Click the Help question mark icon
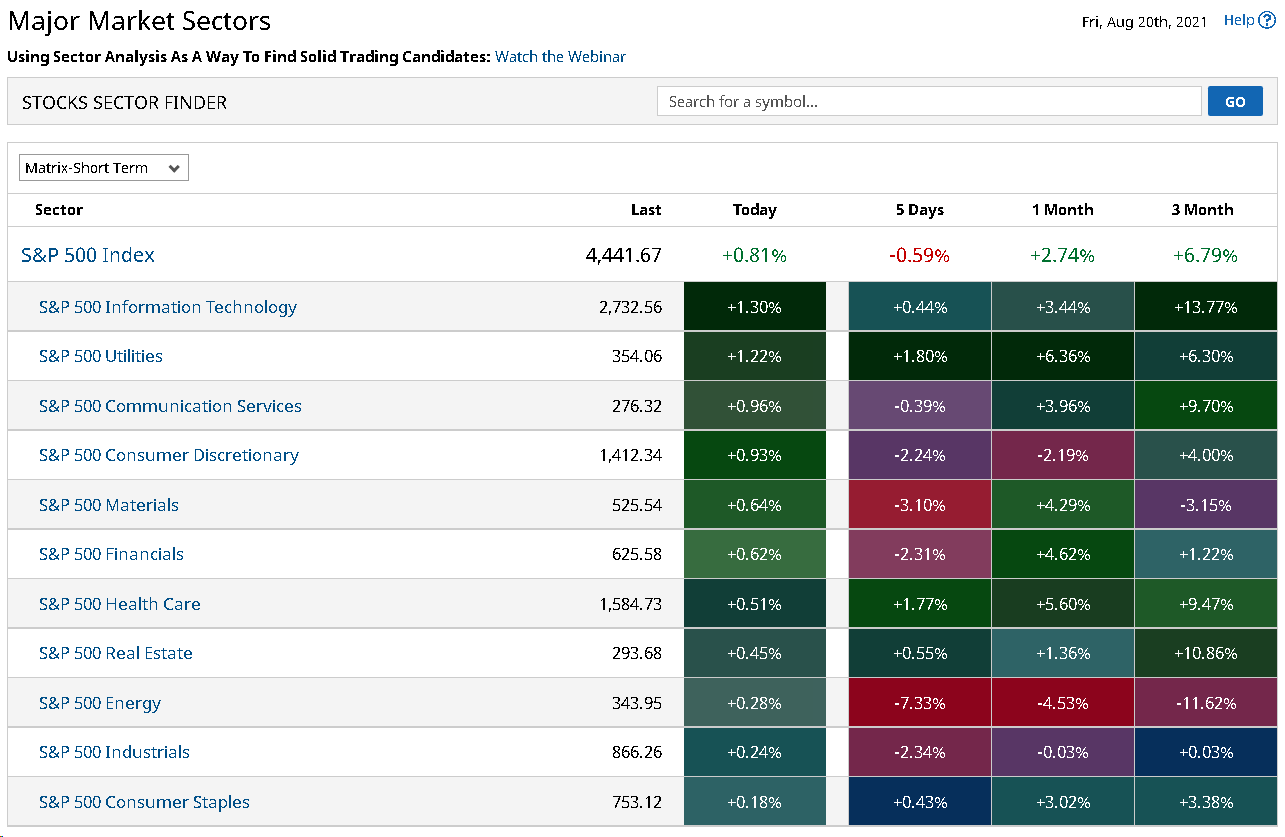Viewport: 1285px width, 837px height. [1267, 20]
